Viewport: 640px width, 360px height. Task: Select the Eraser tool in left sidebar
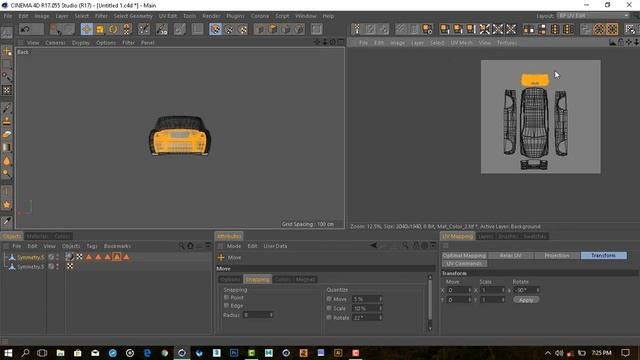click(x=7, y=134)
